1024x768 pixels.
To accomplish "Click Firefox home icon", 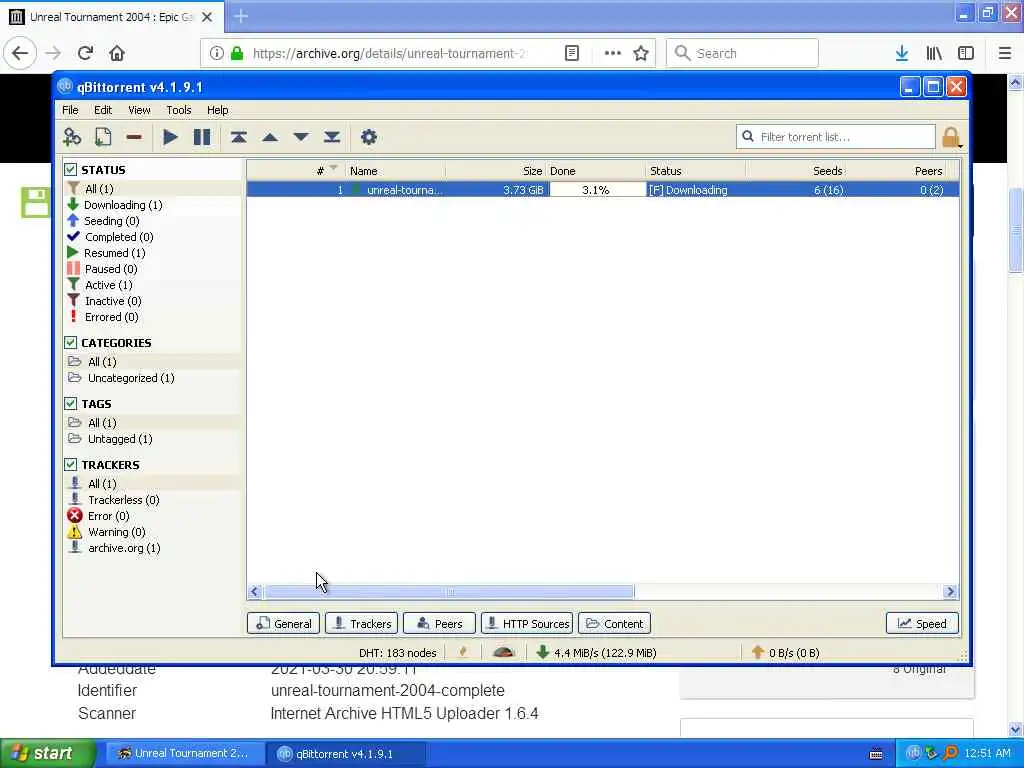I will click(117, 53).
